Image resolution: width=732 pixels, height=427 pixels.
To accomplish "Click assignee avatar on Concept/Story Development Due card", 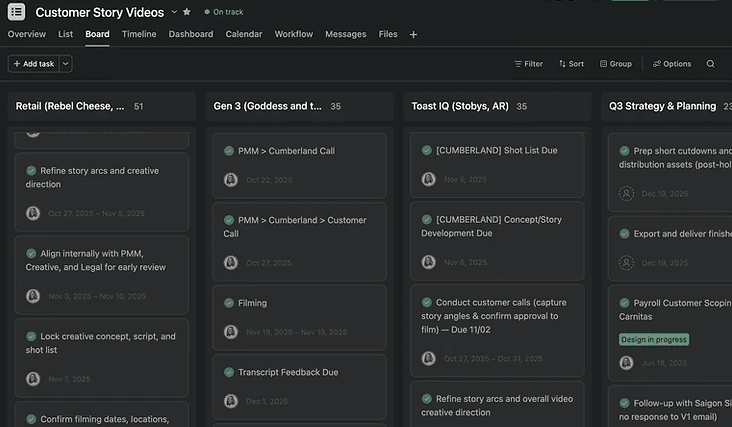I will coord(429,262).
